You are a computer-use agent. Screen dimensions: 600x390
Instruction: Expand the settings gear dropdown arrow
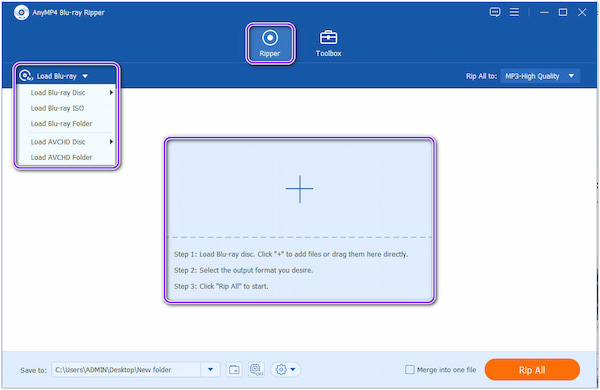pos(293,370)
